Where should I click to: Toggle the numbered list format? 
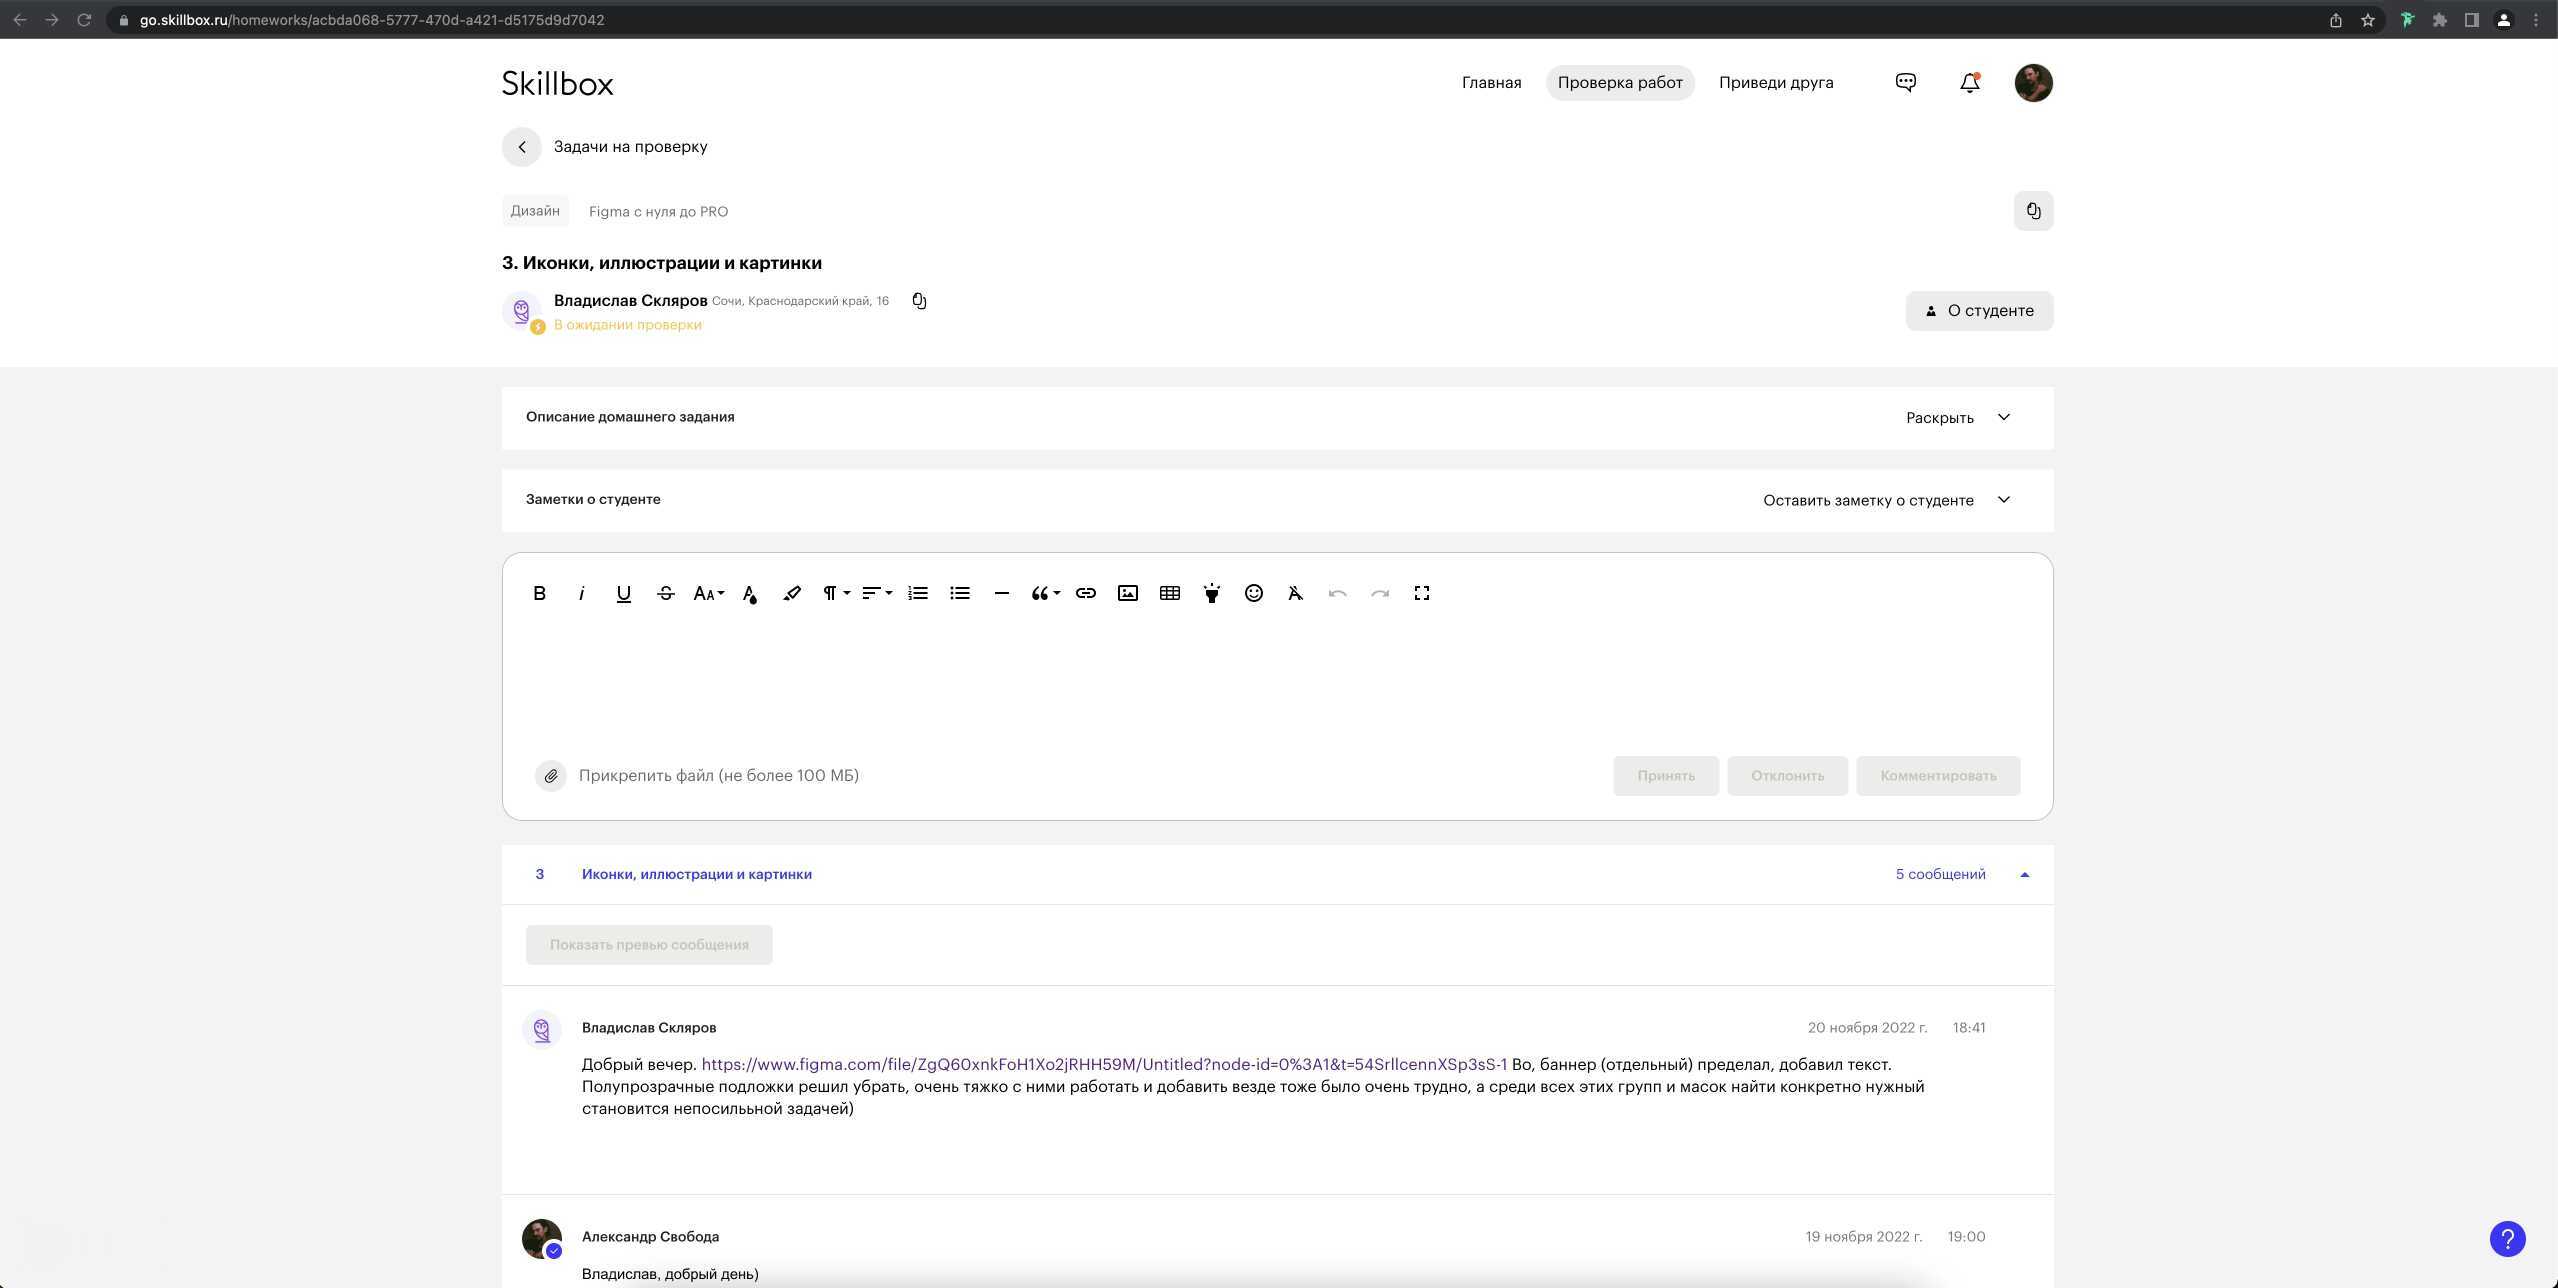click(x=917, y=593)
